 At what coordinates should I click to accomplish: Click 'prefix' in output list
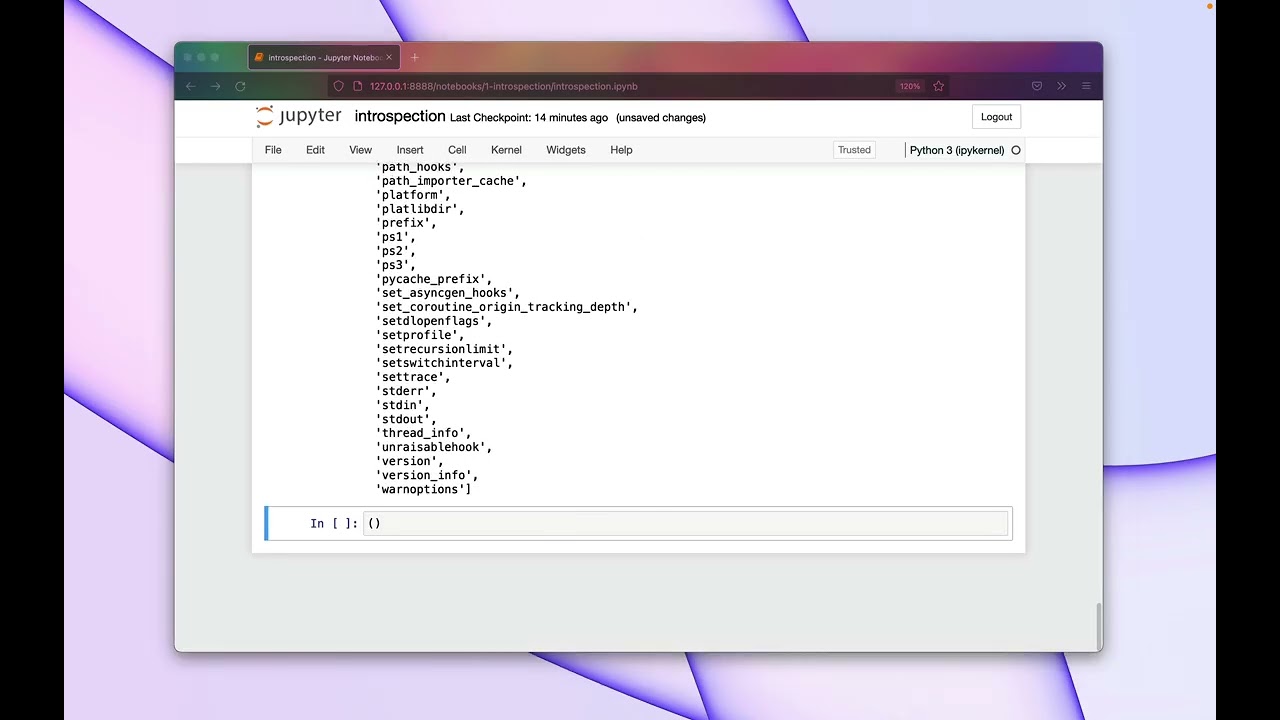pyautogui.click(x=406, y=223)
